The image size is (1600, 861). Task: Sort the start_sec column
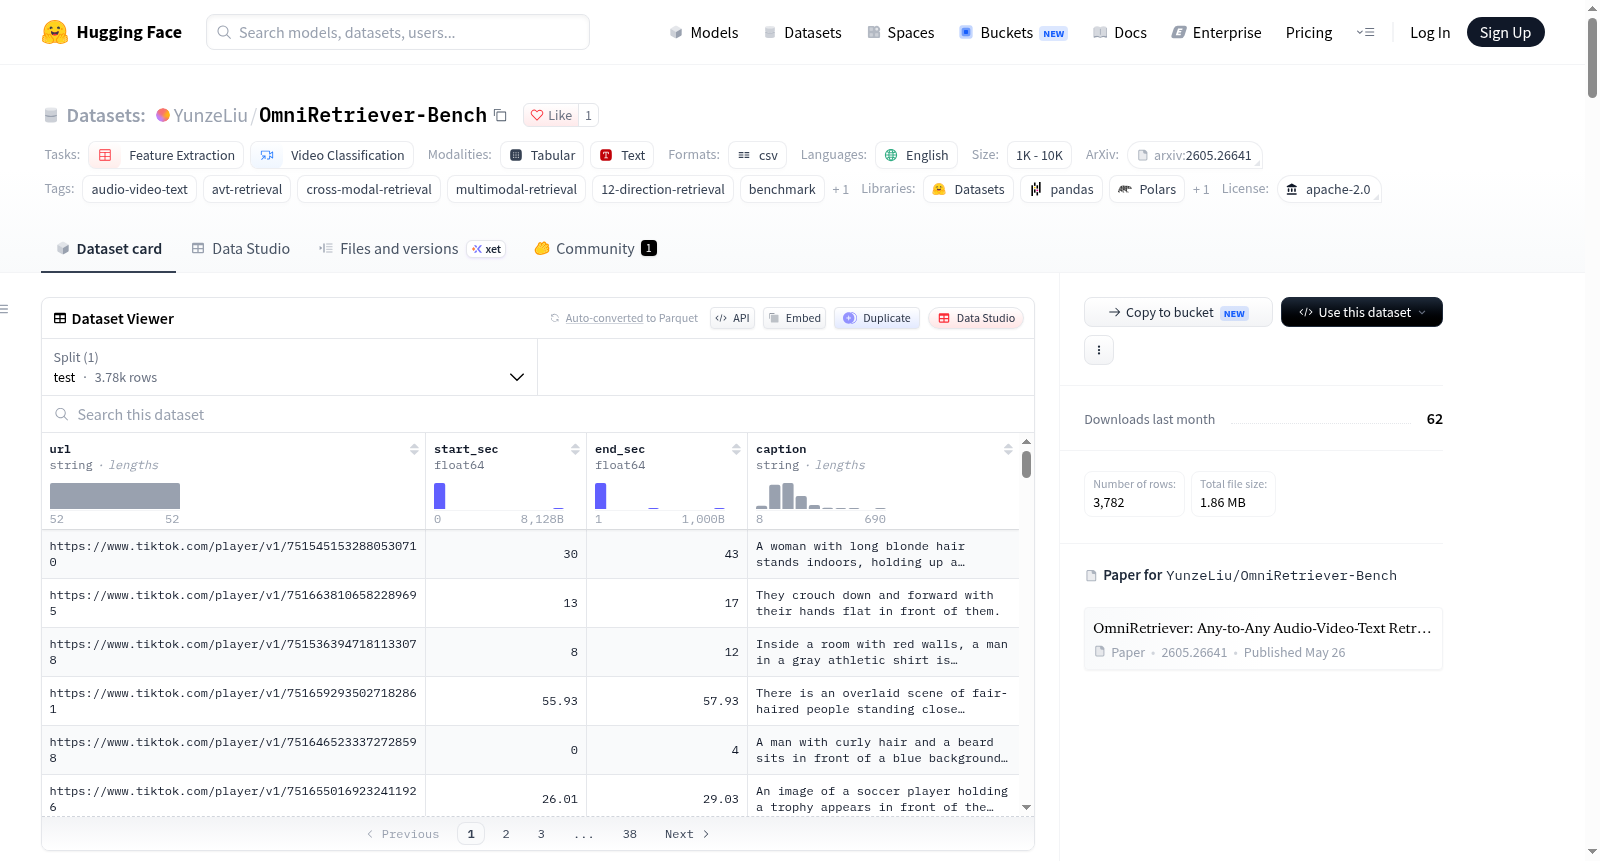(x=575, y=449)
